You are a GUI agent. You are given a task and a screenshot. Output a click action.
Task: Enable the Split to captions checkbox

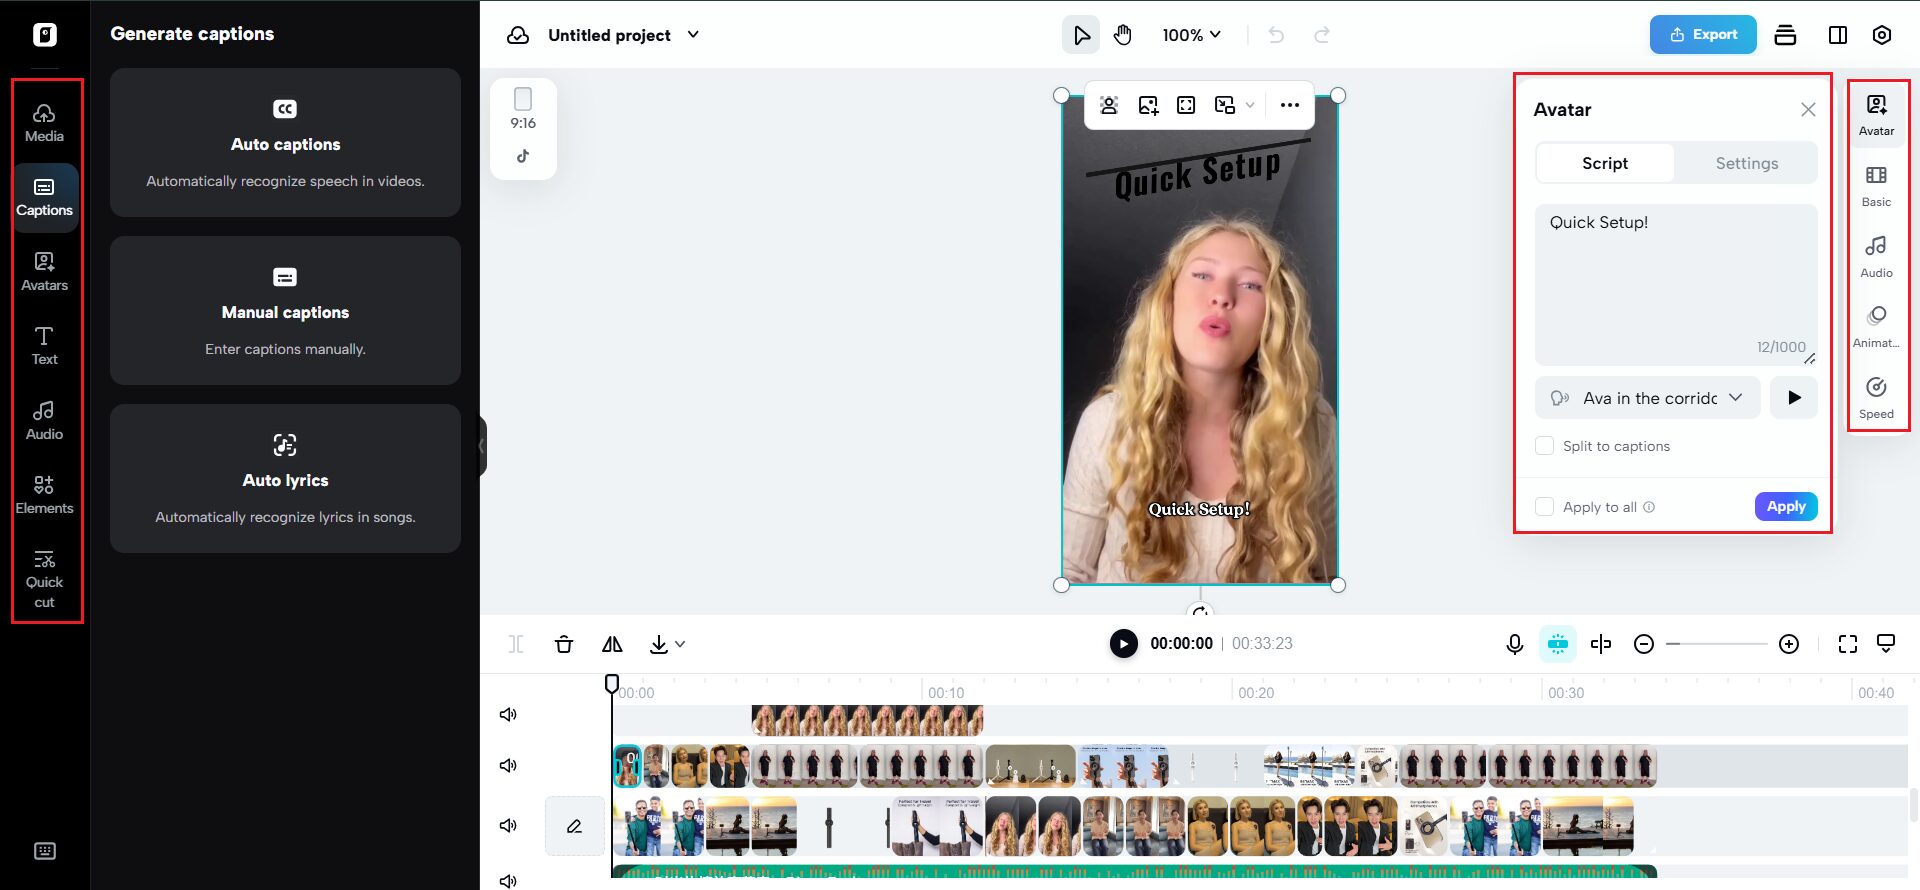(1545, 446)
